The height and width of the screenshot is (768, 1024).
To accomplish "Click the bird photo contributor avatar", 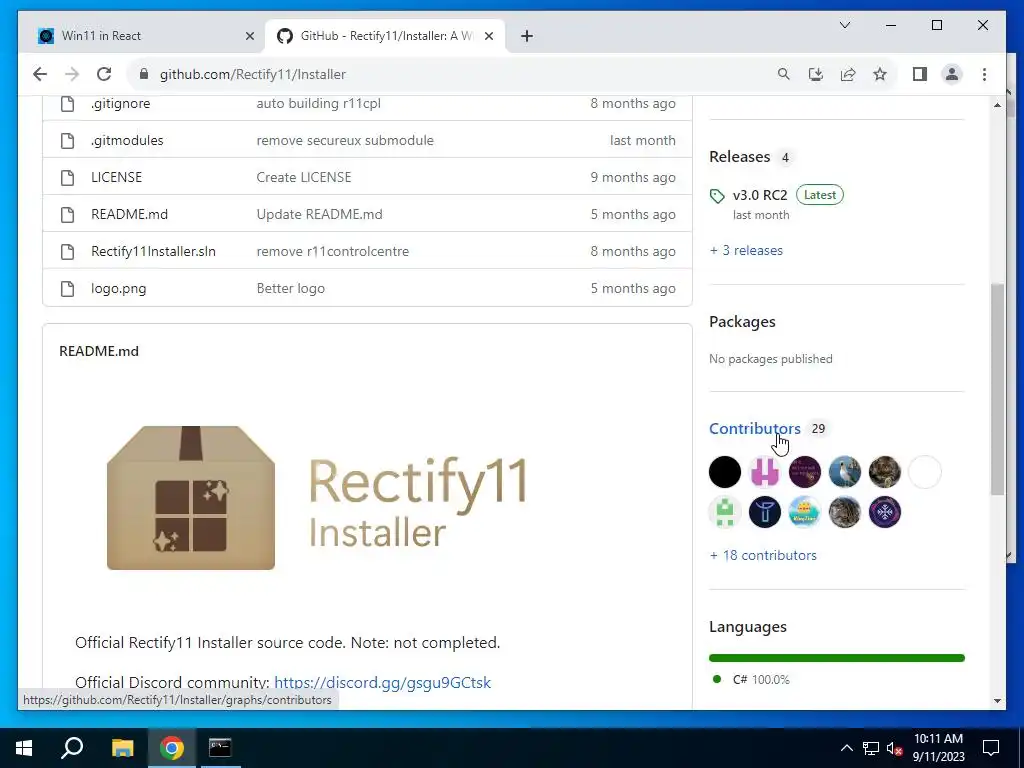I will pos(845,472).
